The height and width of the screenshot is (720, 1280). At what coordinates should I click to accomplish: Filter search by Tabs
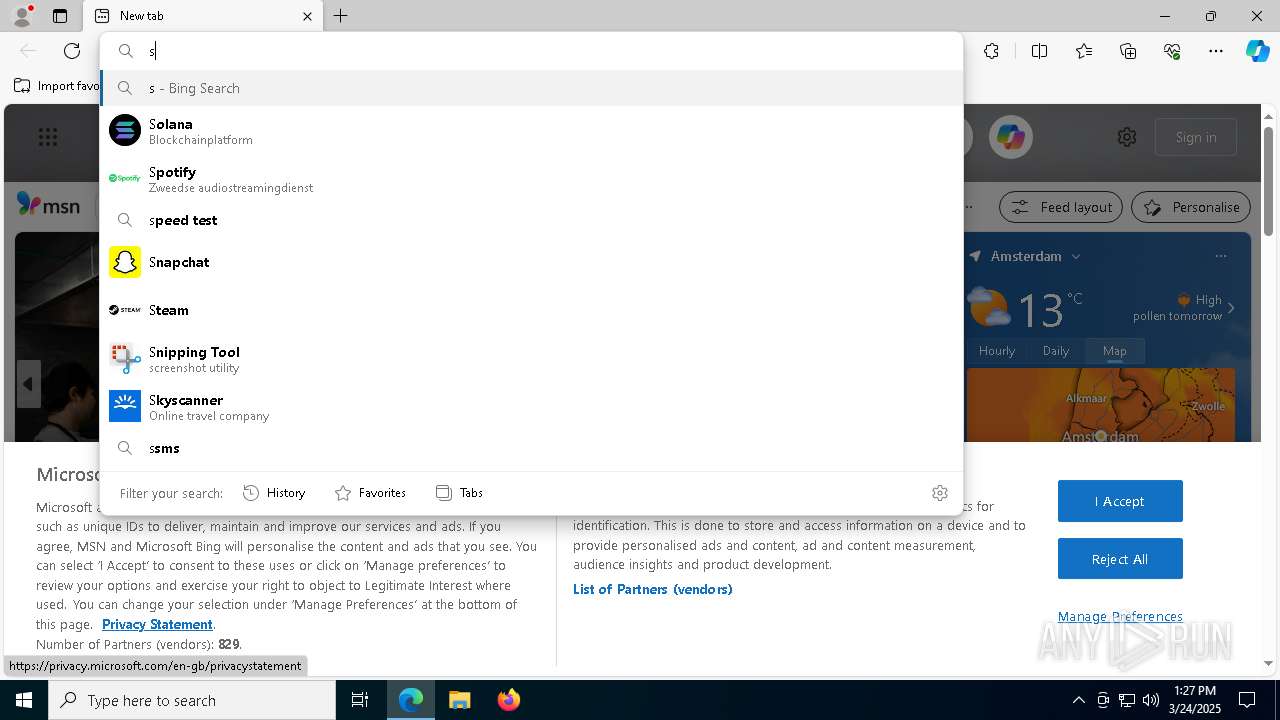459,492
